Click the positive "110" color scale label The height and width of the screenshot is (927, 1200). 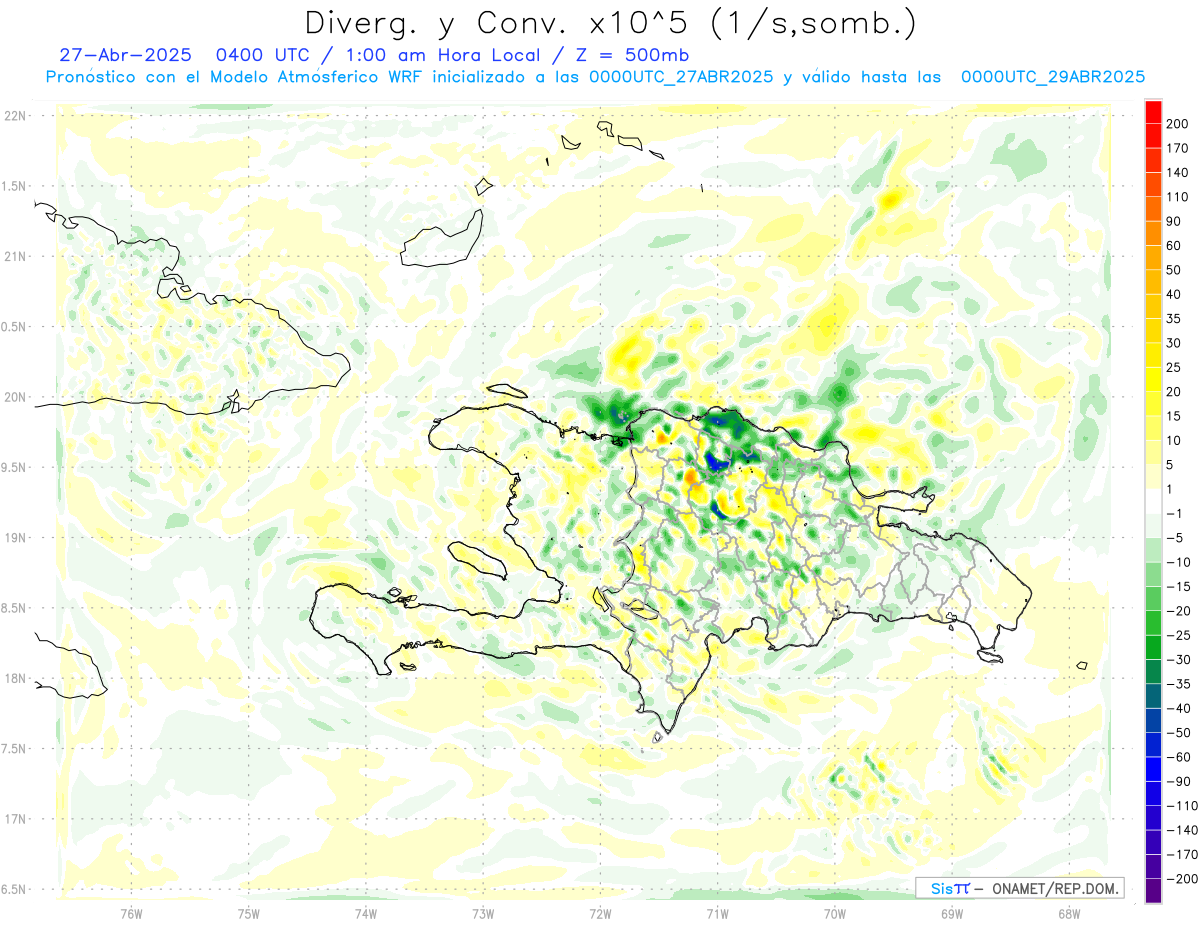tap(1179, 197)
